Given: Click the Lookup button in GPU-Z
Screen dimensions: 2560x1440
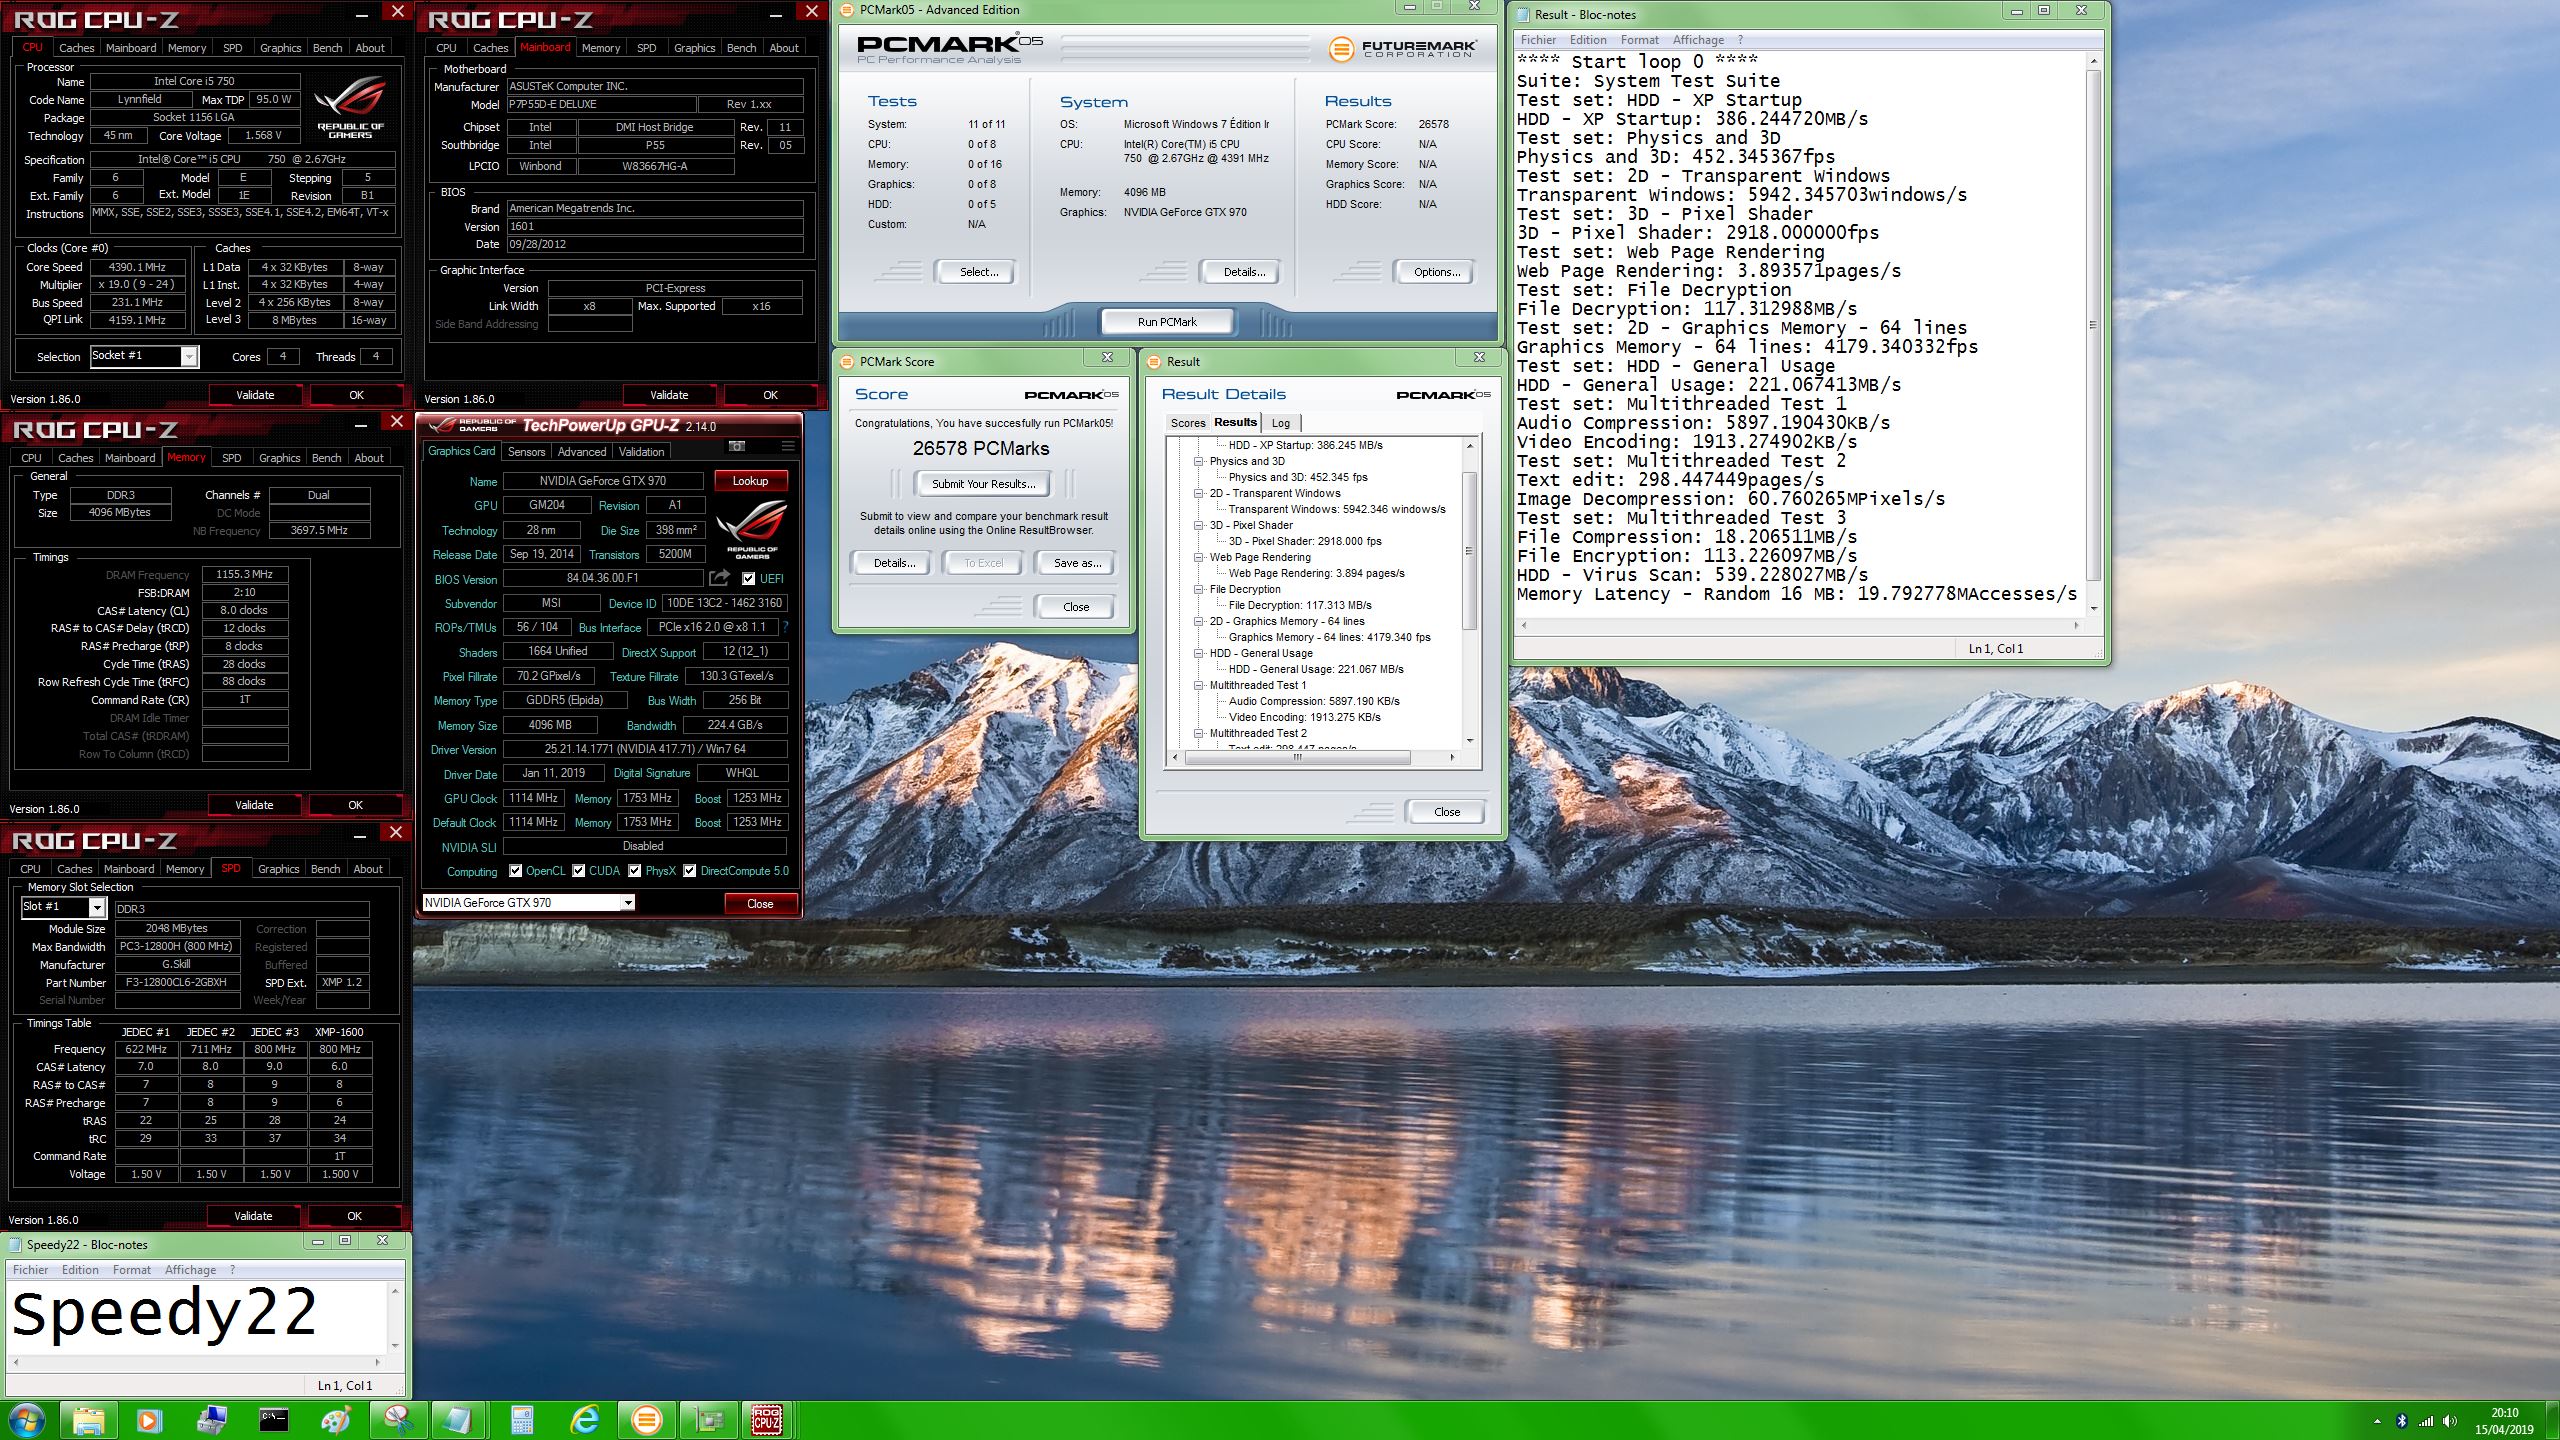Looking at the screenshot, I should (x=750, y=481).
